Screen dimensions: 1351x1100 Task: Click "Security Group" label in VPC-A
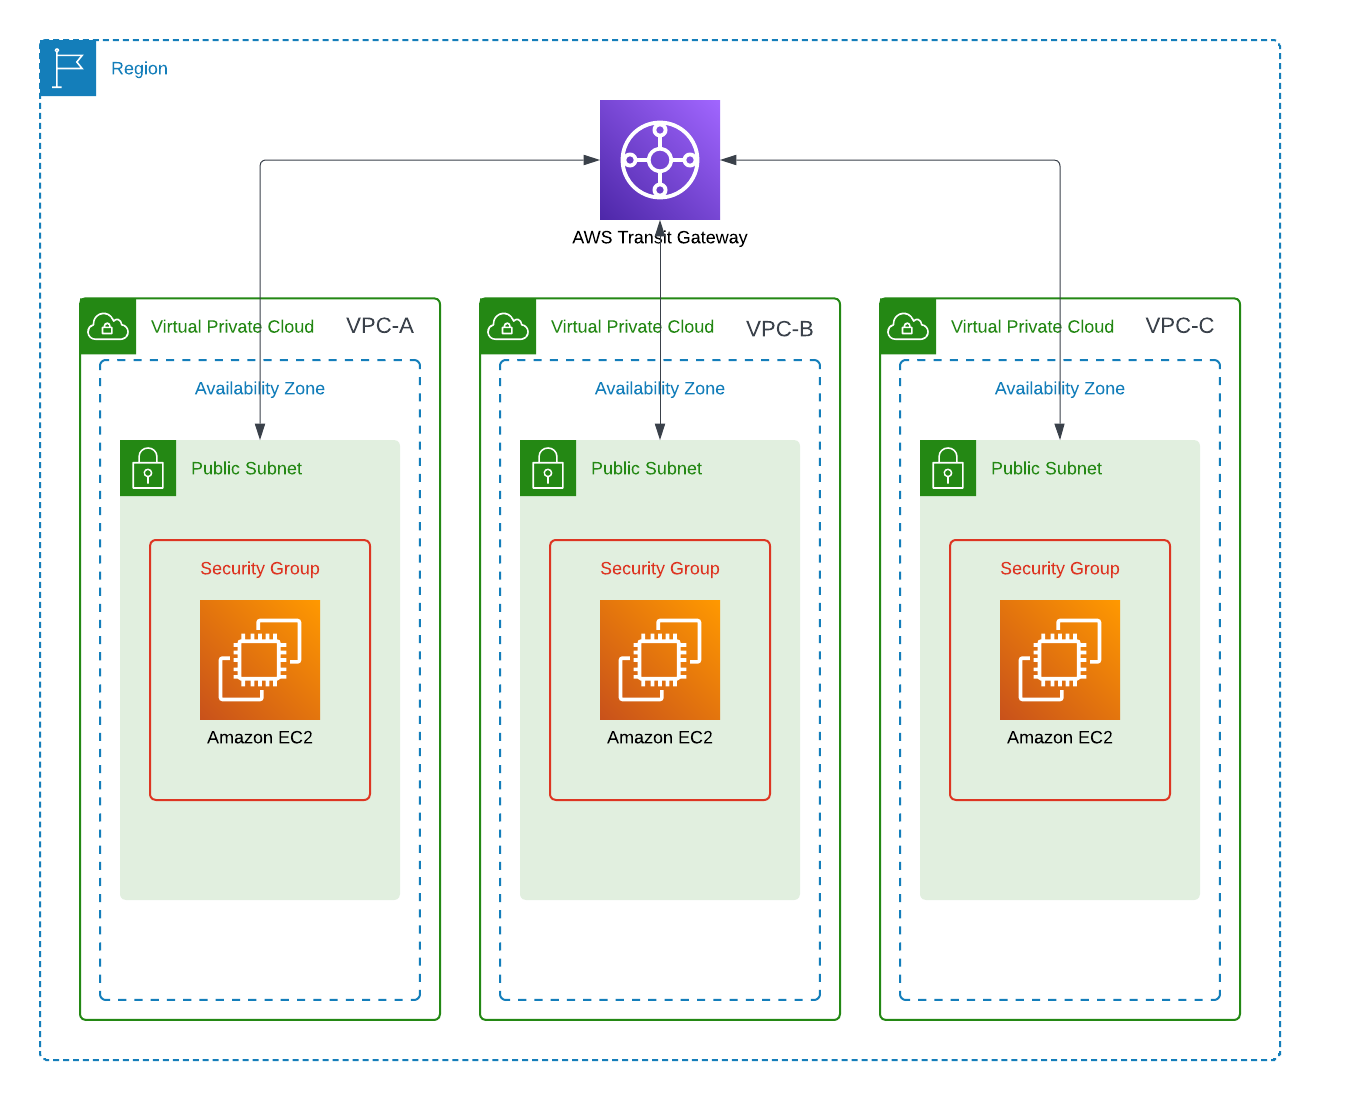(x=260, y=569)
